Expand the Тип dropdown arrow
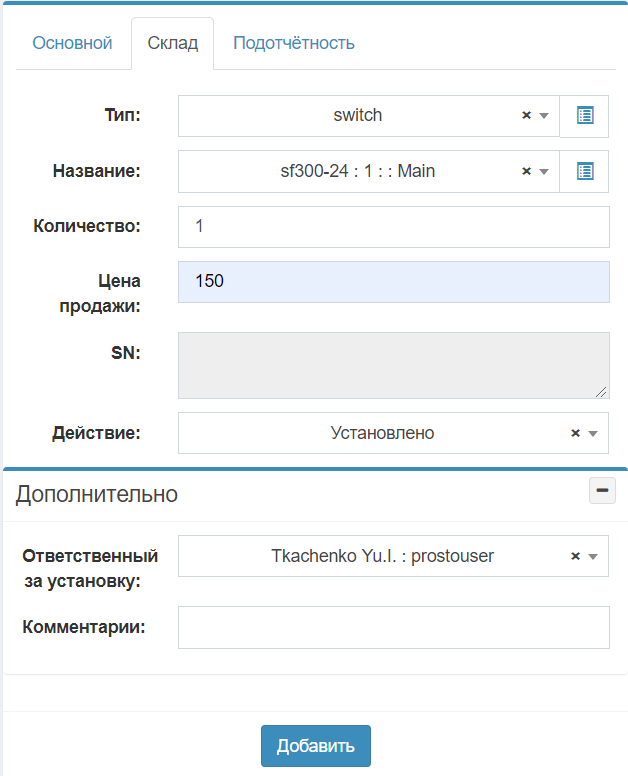Viewport: 628px width, 776px height. pyautogui.click(x=544, y=115)
